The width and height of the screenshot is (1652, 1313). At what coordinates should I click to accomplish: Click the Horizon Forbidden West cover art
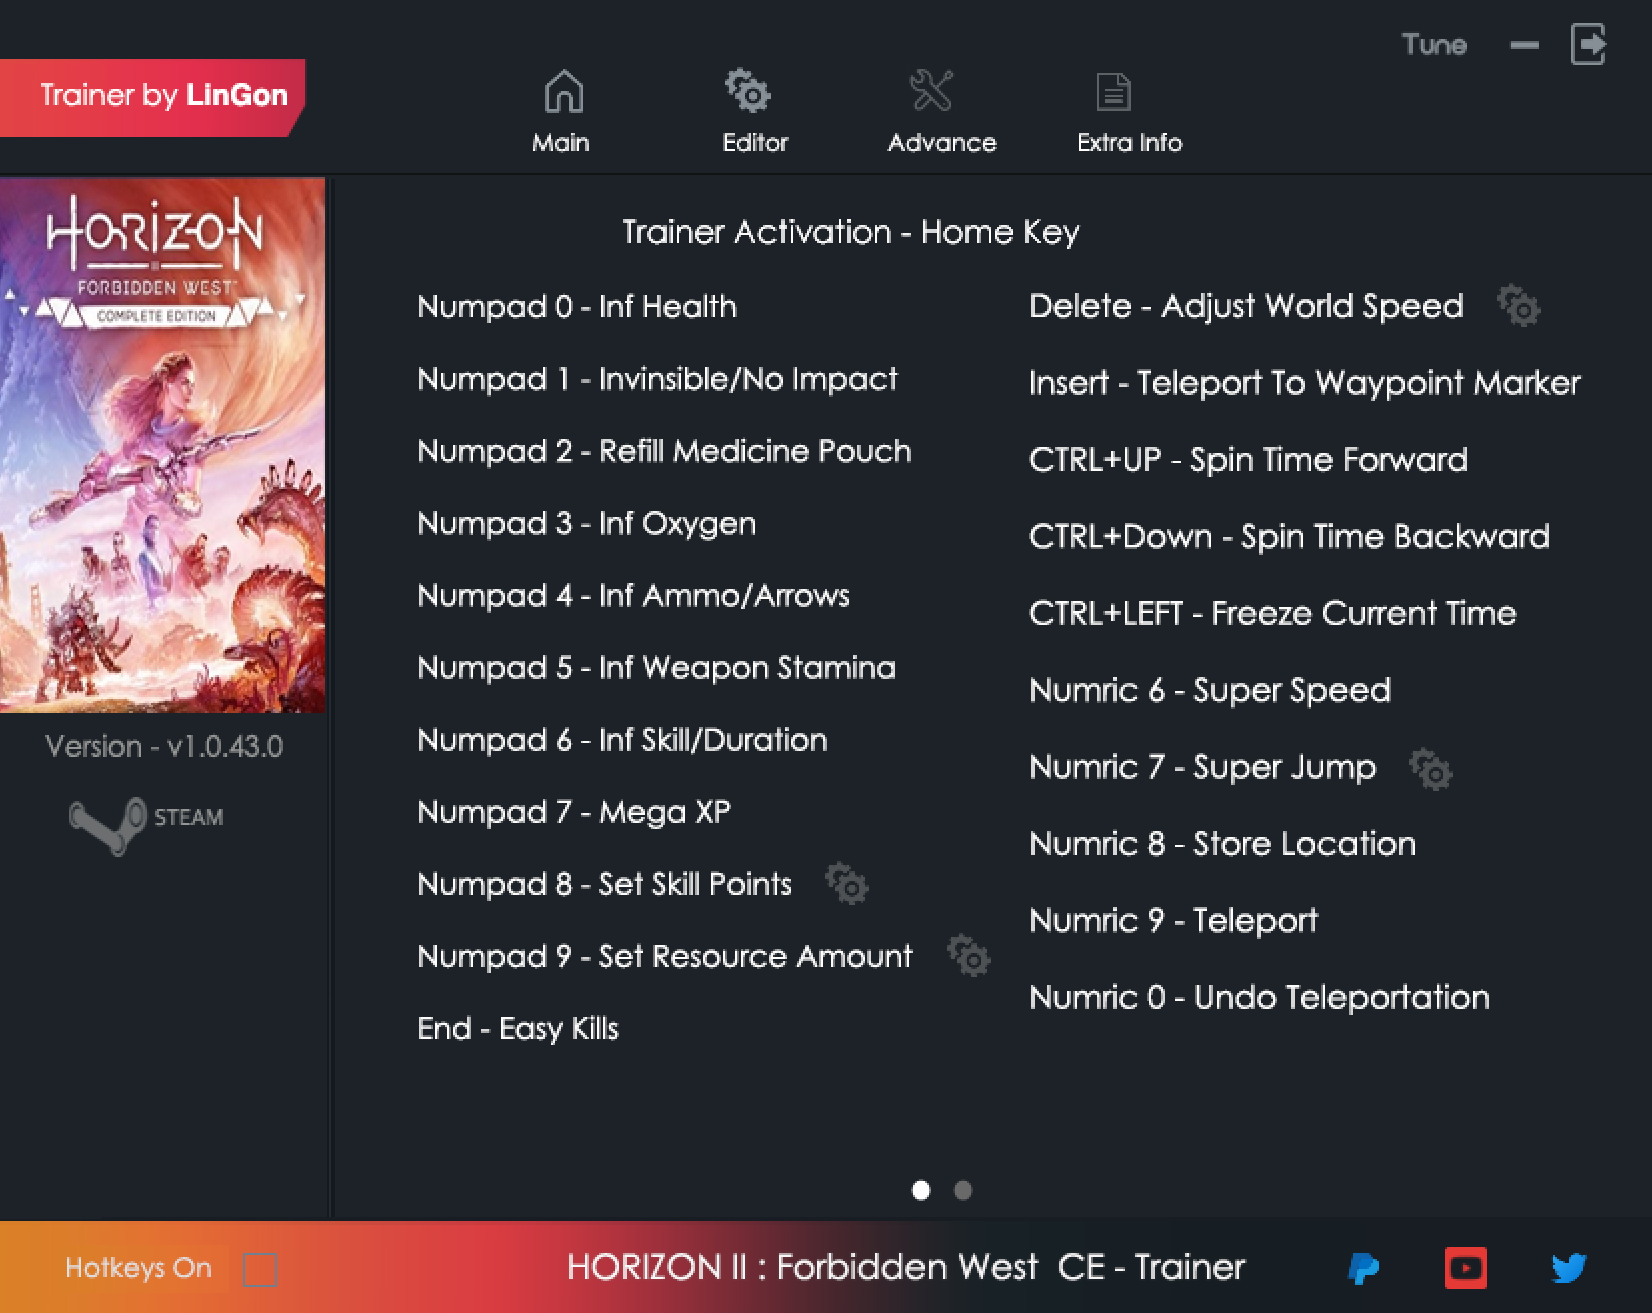tap(162, 445)
